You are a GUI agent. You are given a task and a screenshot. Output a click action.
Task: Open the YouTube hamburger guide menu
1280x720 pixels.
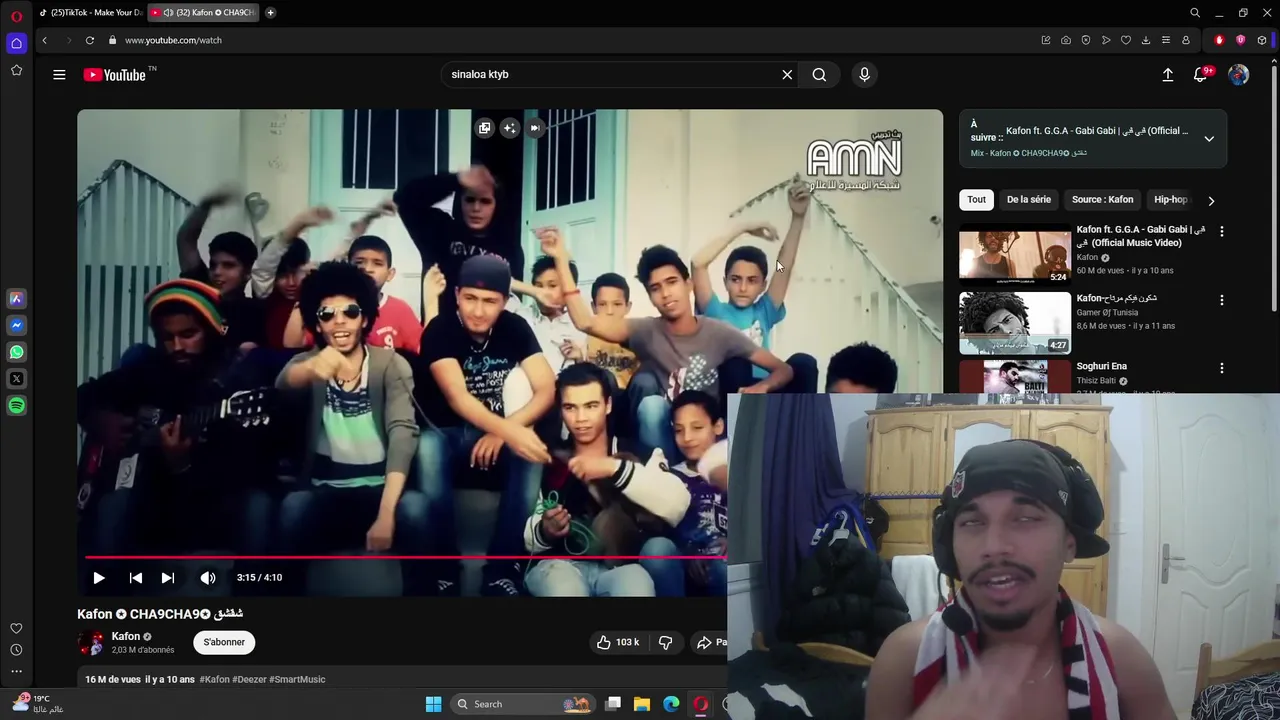point(59,75)
